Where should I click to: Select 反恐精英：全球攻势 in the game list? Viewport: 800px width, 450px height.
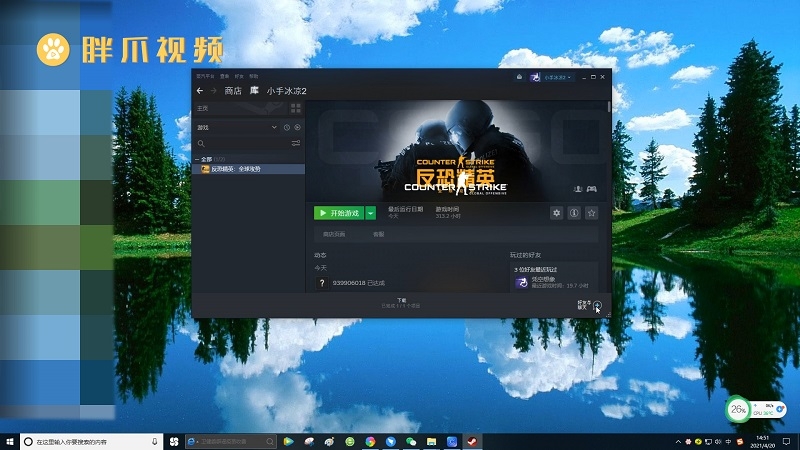(249, 169)
